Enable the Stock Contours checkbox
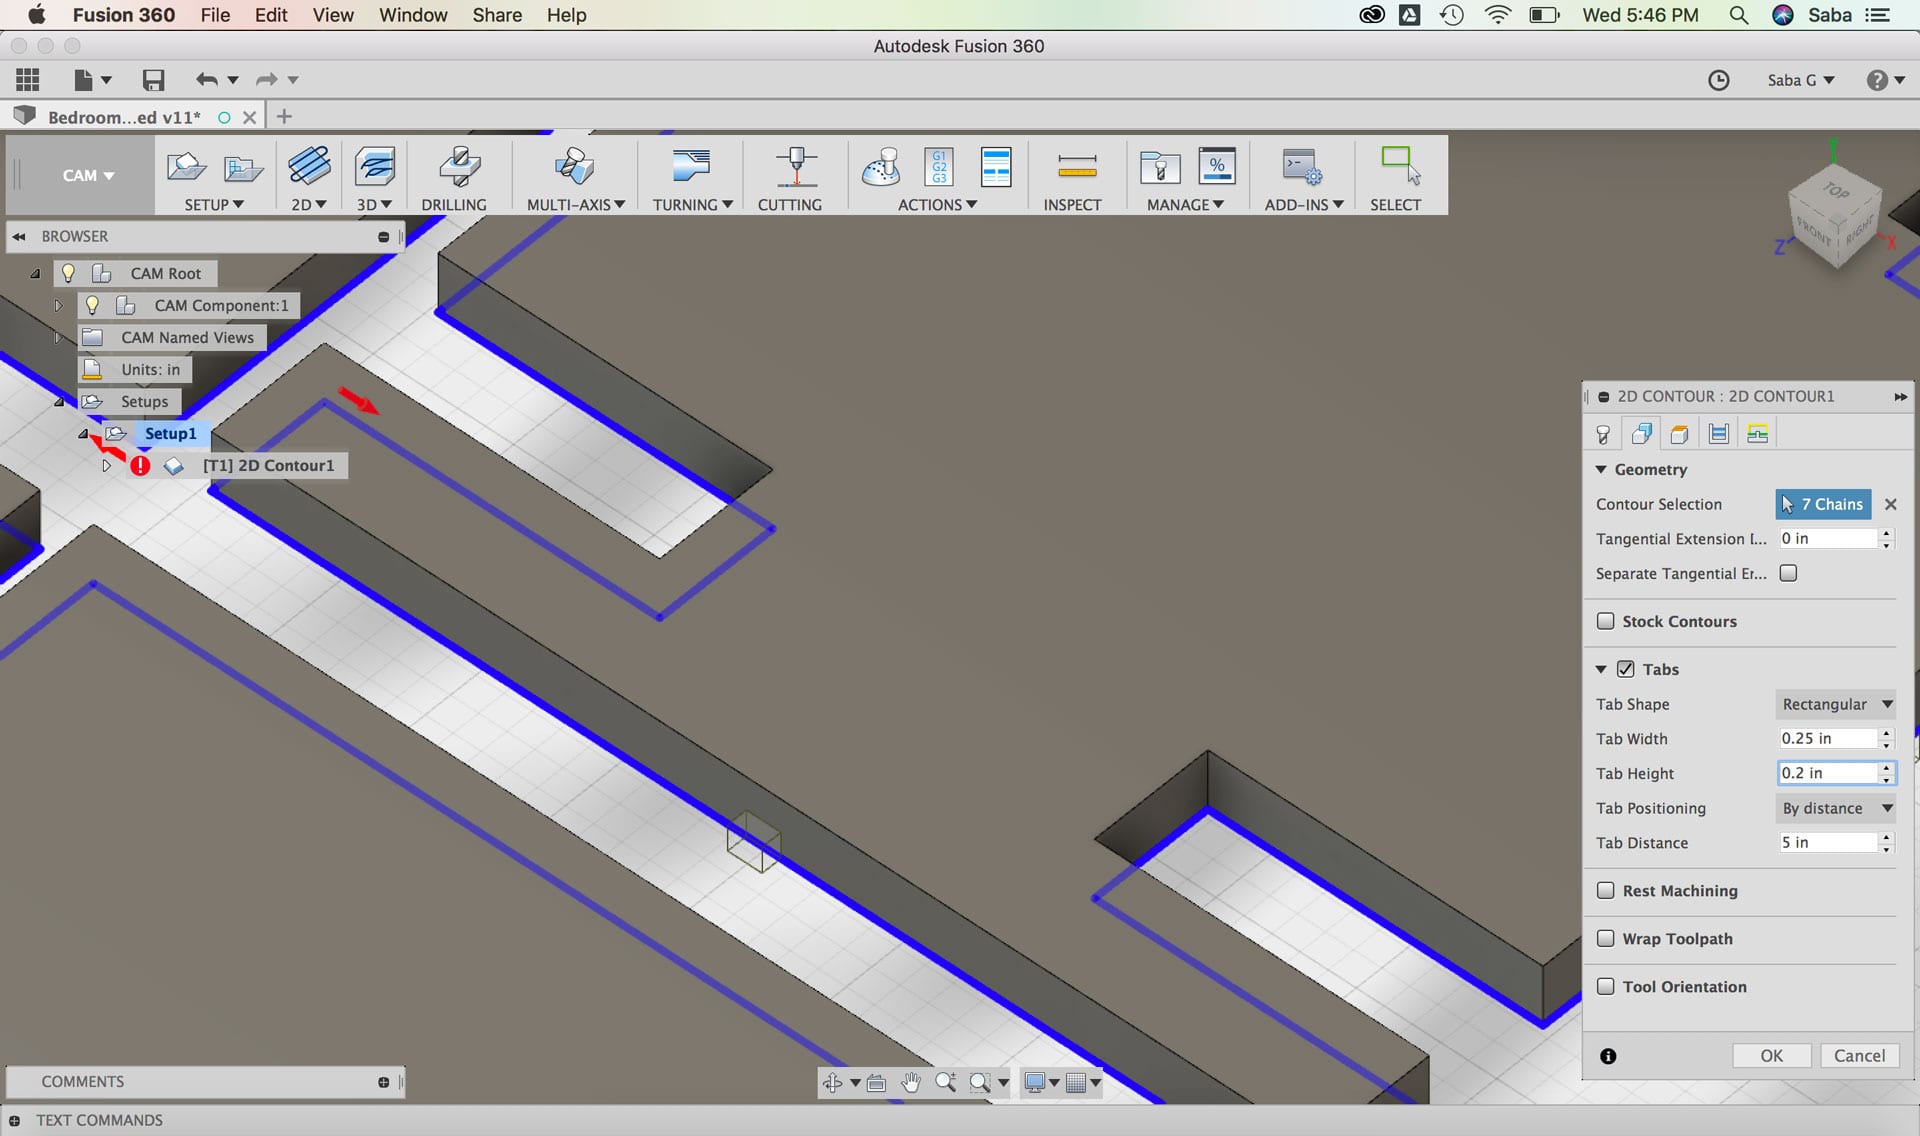The height and width of the screenshot is (1136, 1920). 1606,621
